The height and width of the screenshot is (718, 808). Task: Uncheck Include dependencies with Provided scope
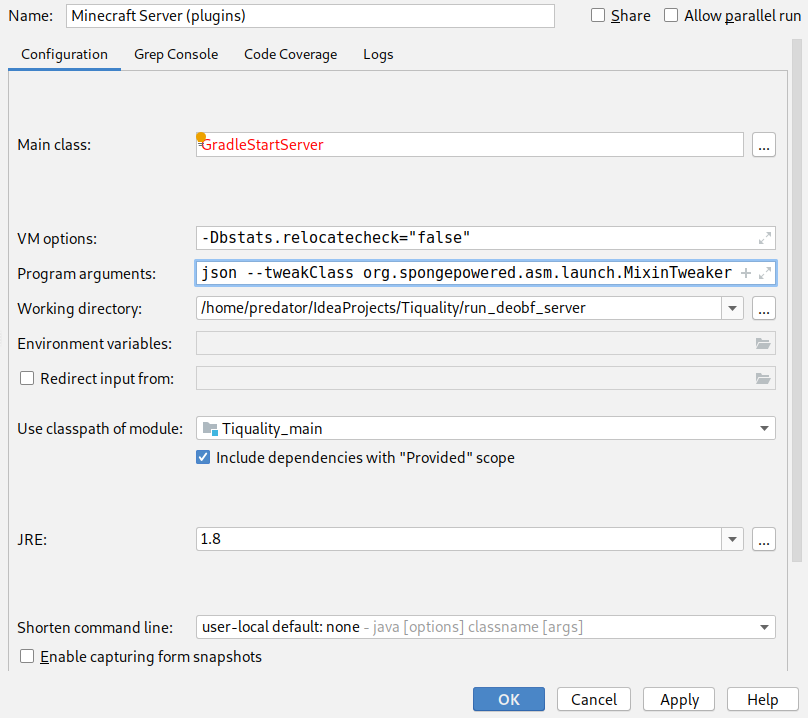pyautogui.click(x=203, y=457)
